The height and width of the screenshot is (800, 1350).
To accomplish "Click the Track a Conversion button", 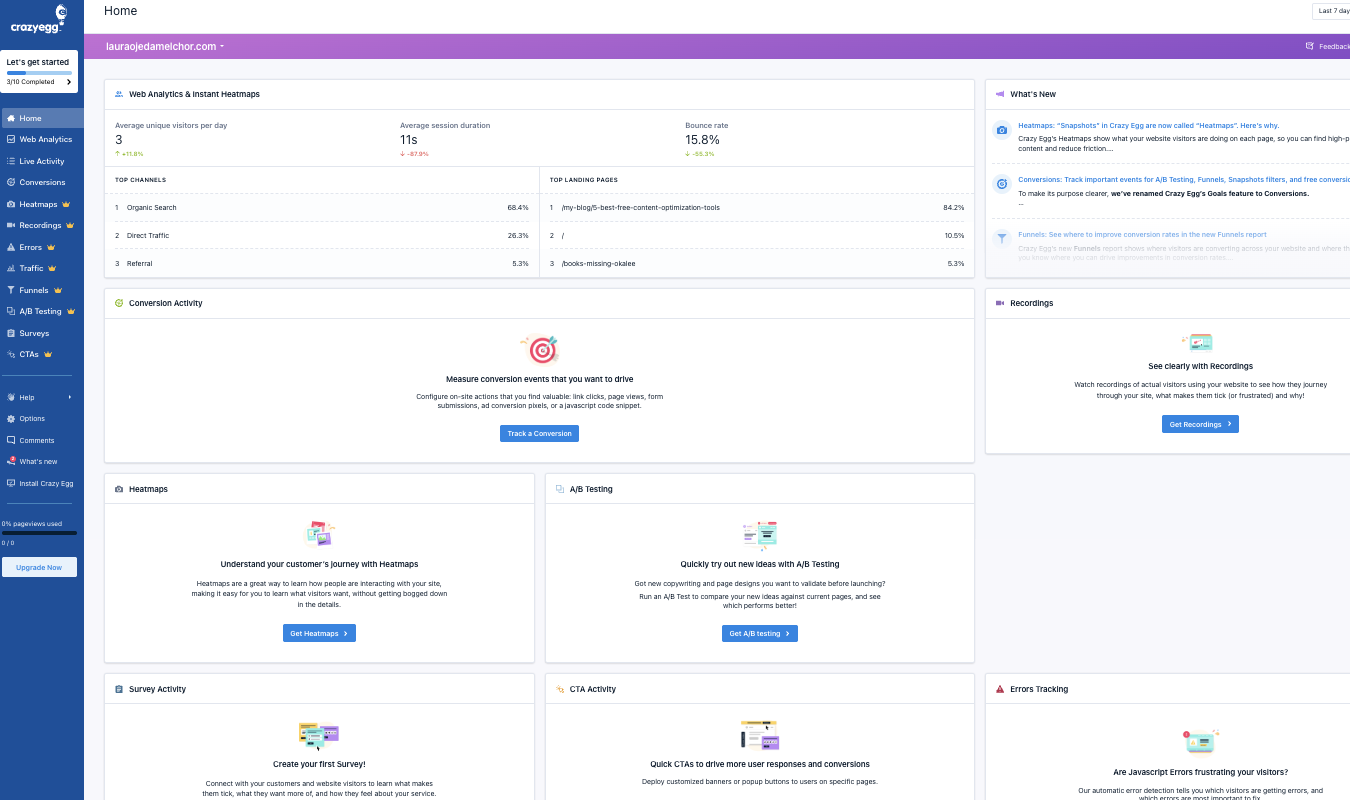I will (x=539, y=433).
